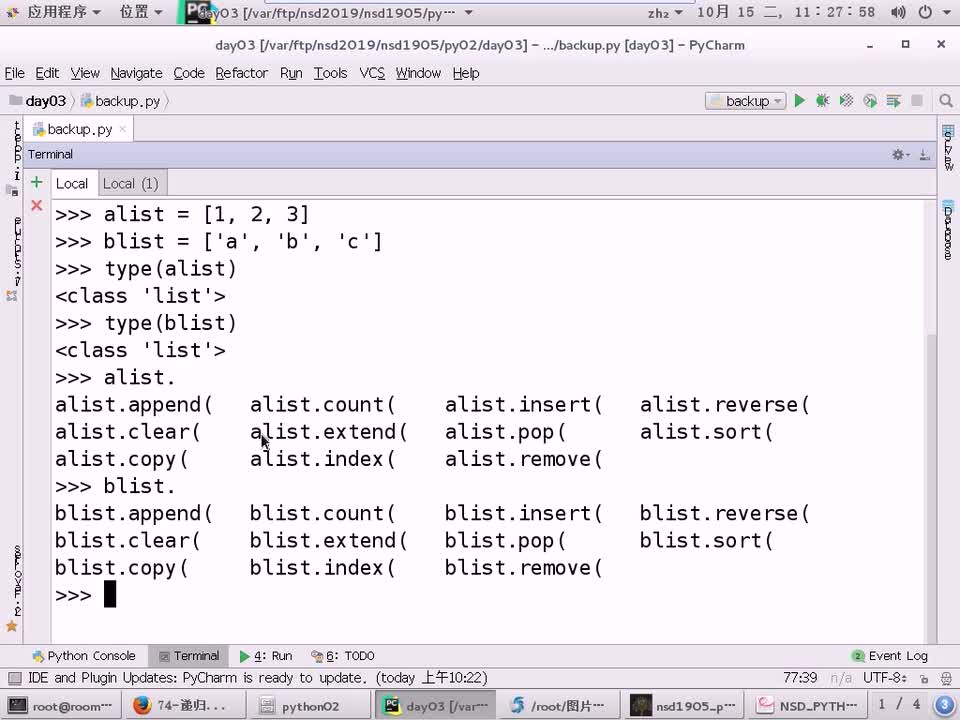960x720 pixels.
Task: Open Firefox window from taskbar
Action: (x=185, y=706)
